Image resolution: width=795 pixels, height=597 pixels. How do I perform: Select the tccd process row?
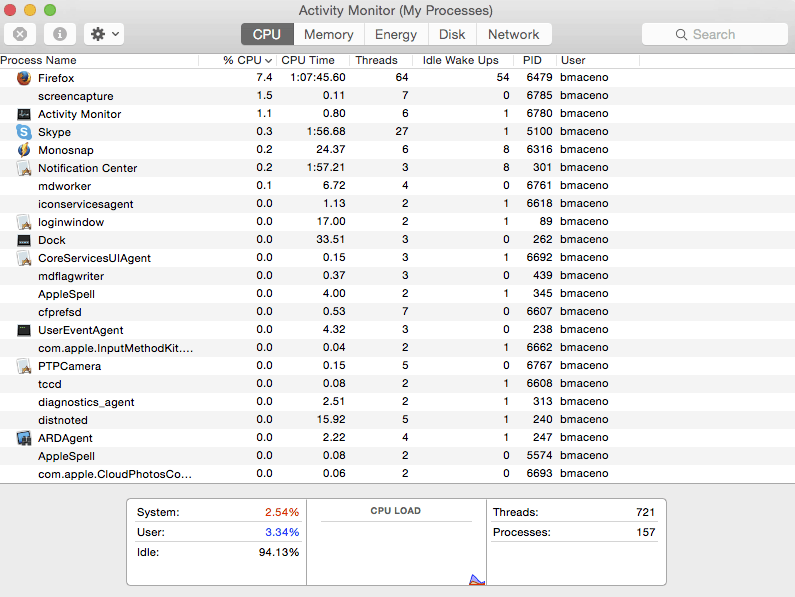point(398,384)
